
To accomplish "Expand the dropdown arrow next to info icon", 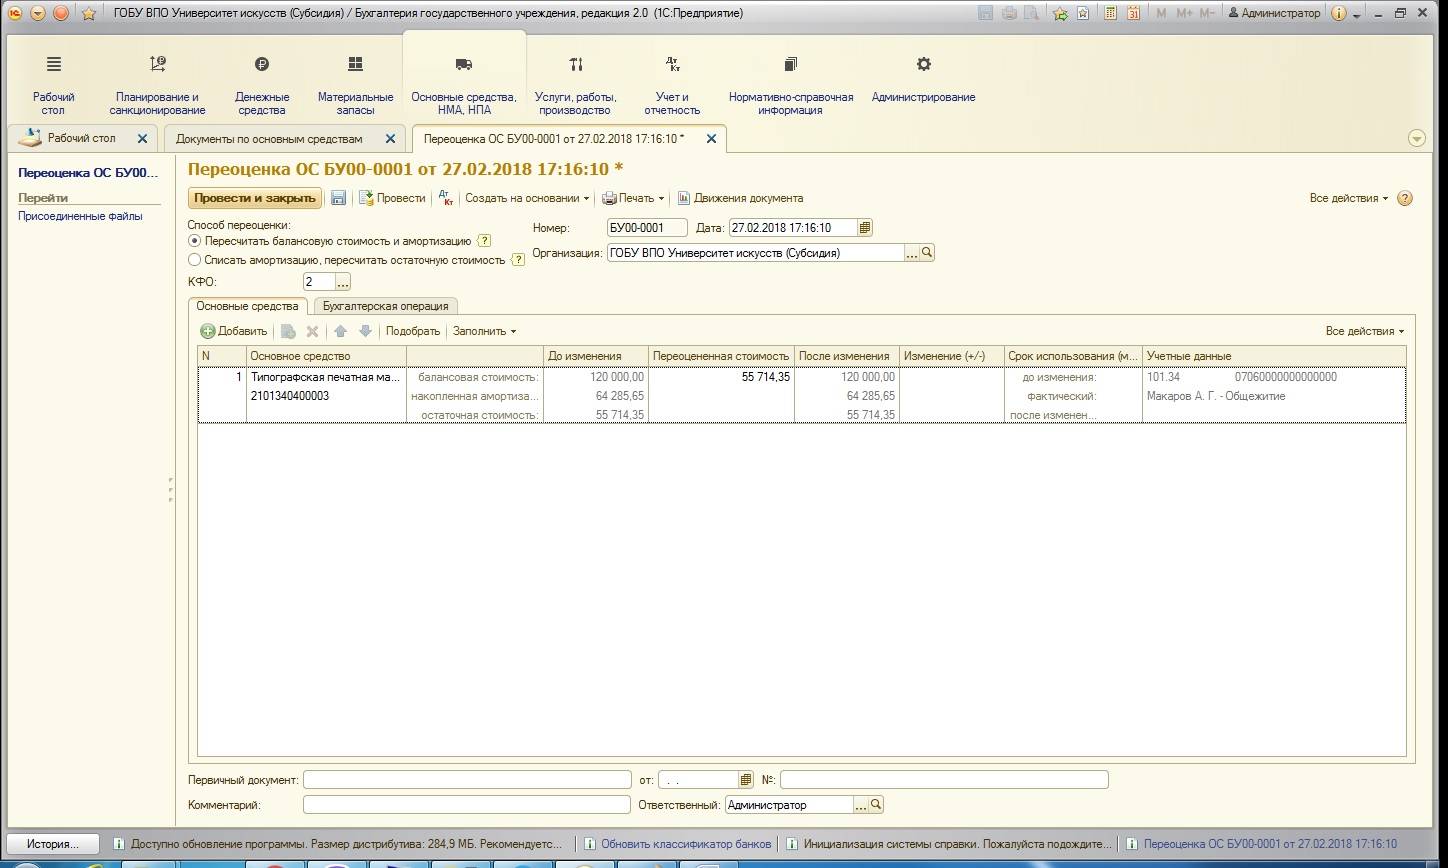I will click(1356, 14).
